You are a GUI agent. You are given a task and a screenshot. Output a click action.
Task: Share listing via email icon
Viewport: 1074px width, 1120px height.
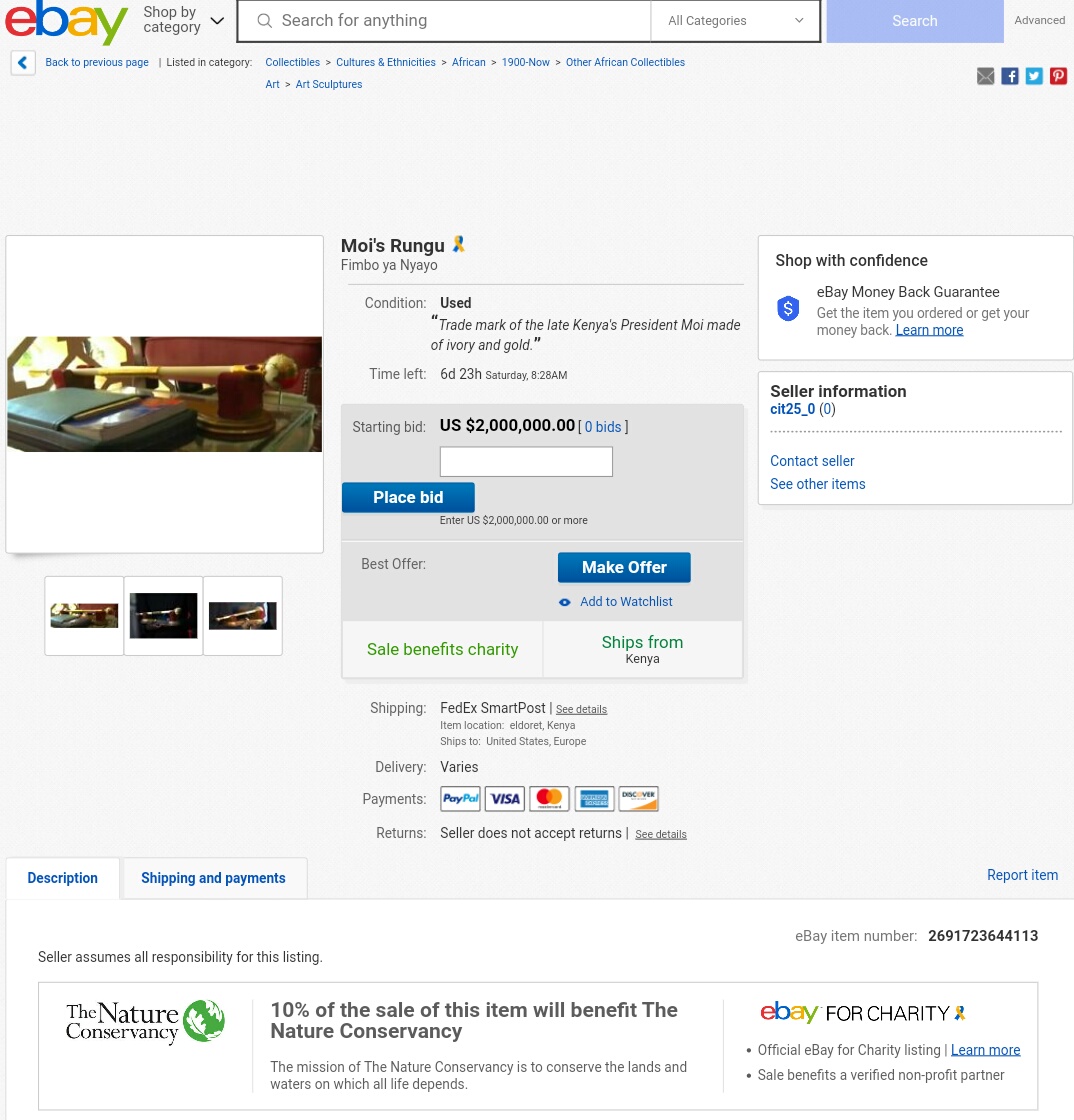tap(985, 76)
